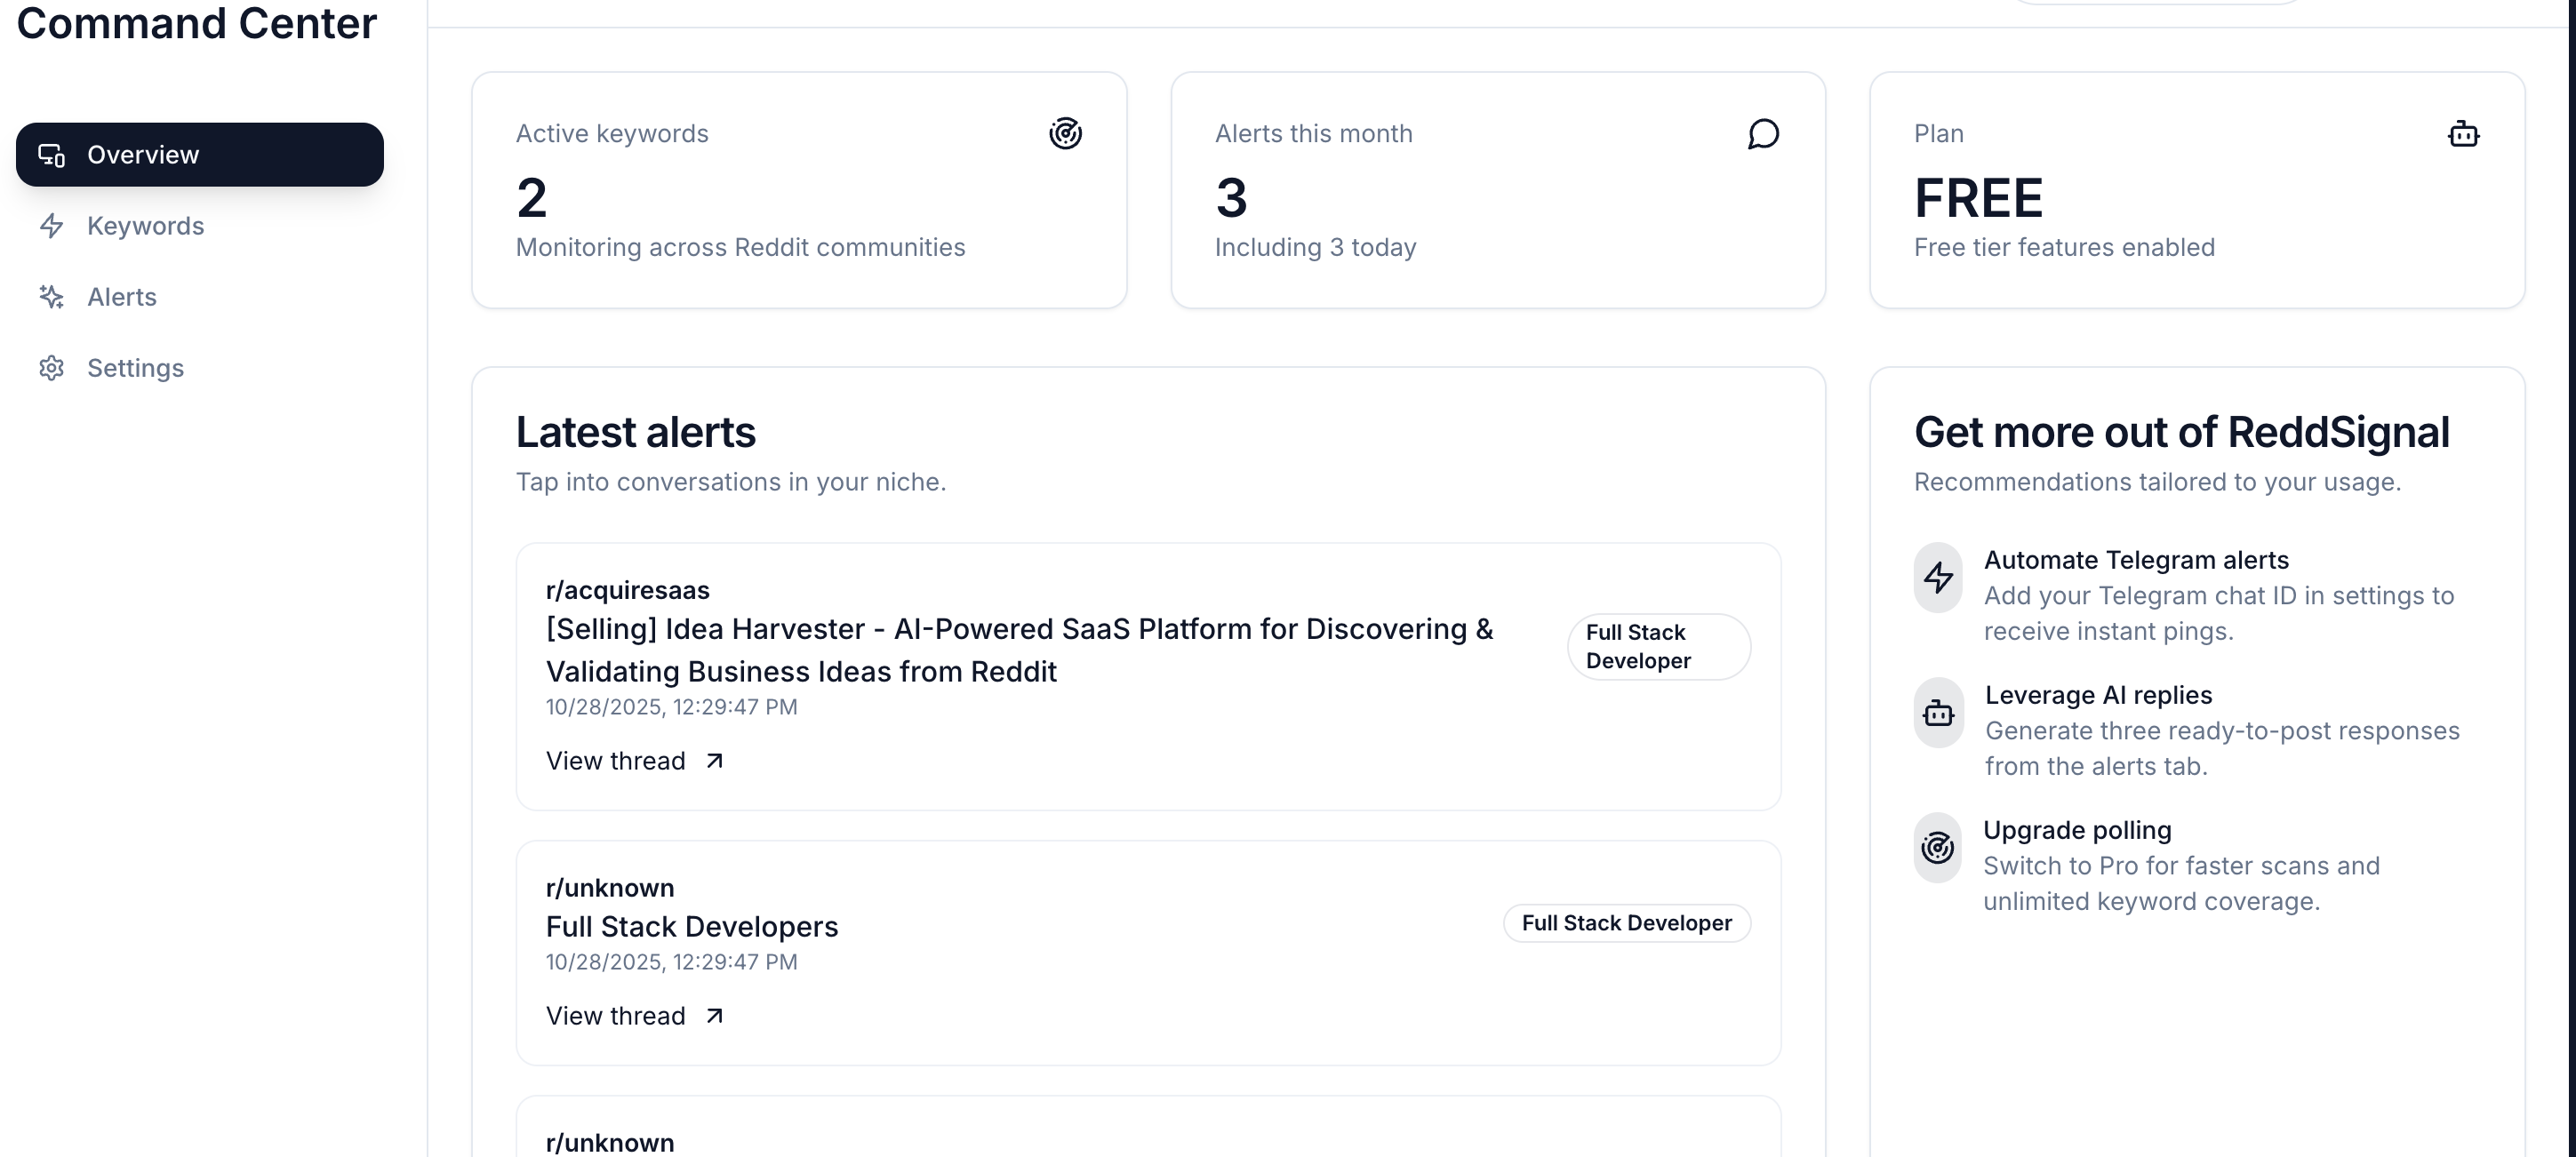Image resolution: width=2576 pixels, height=1157 pixels.
Task: Click the Full Stack Developer badge on second alert
Action: click(1625, 923)
